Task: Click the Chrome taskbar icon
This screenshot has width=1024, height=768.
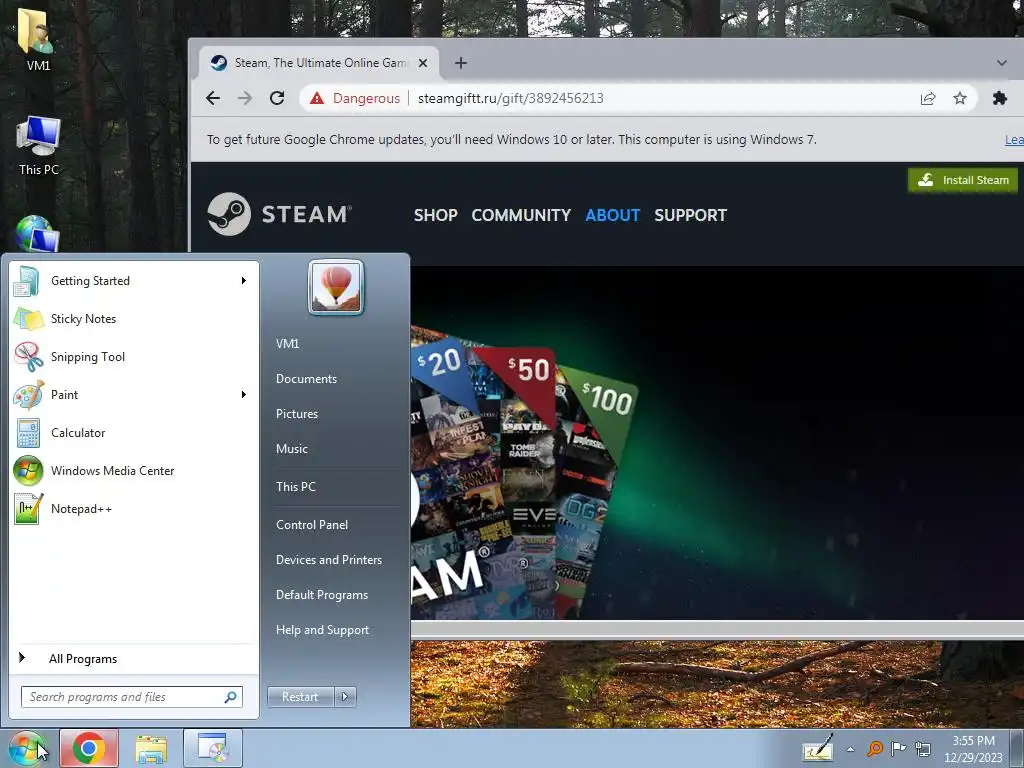Action: (89, 748)
